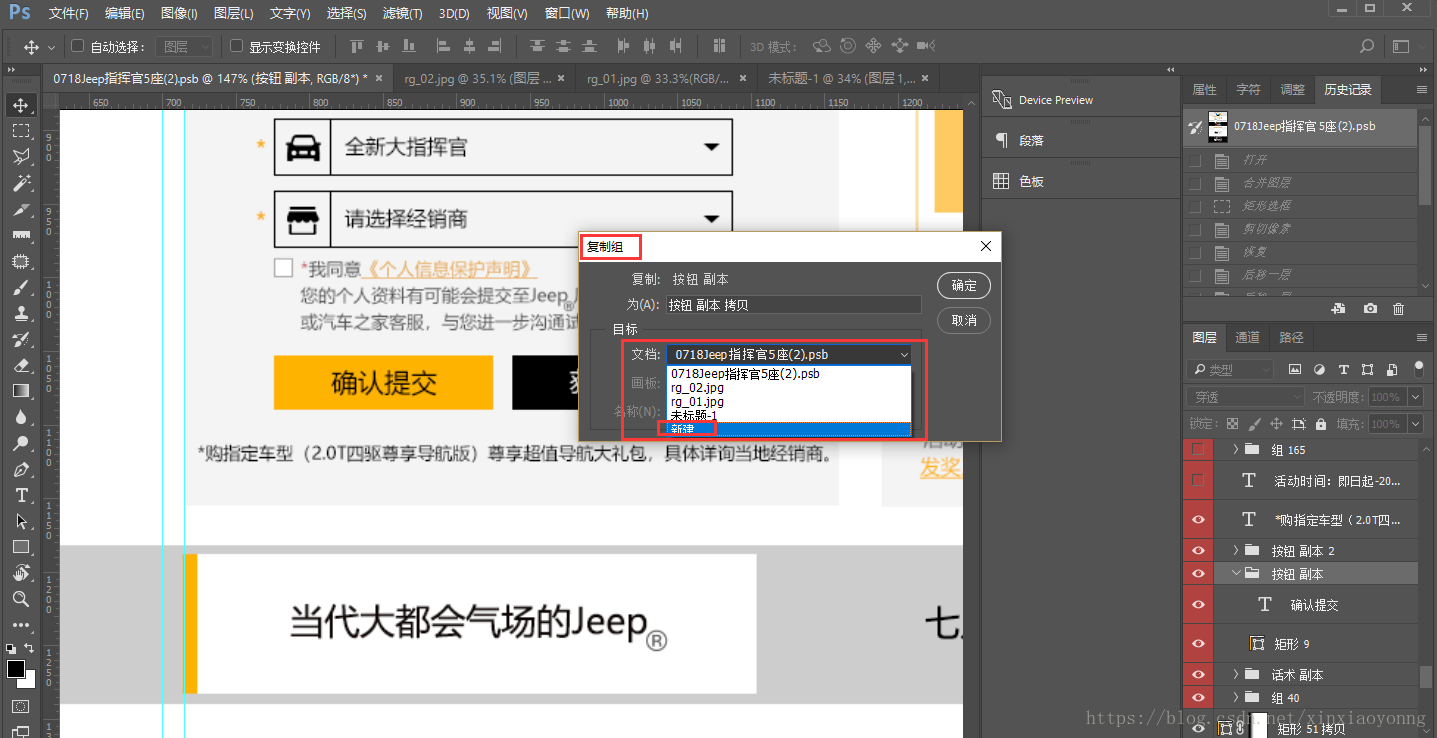Click 取消 in the 复制组 dialog
Image resolution: width=1437 pixels, height=738 pixels.
point(964,320)
